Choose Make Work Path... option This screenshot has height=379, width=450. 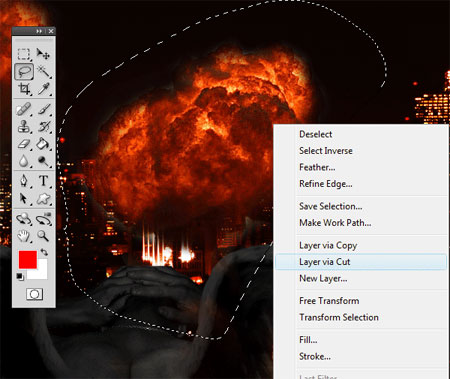pos(335,223)
